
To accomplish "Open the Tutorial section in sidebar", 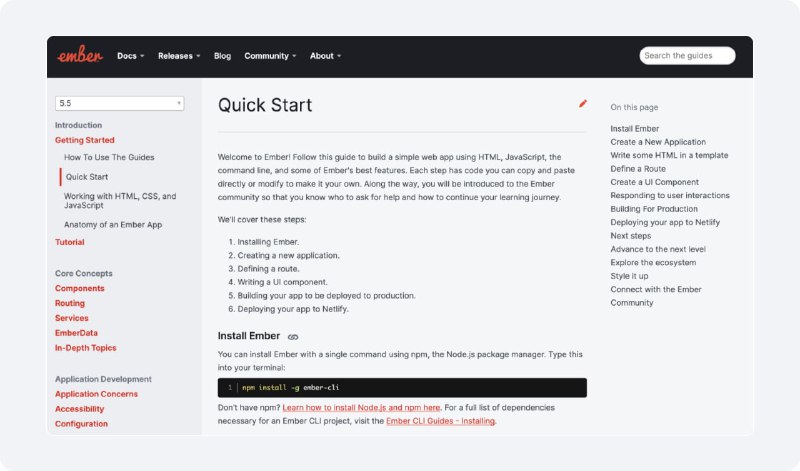I will 70,242.
